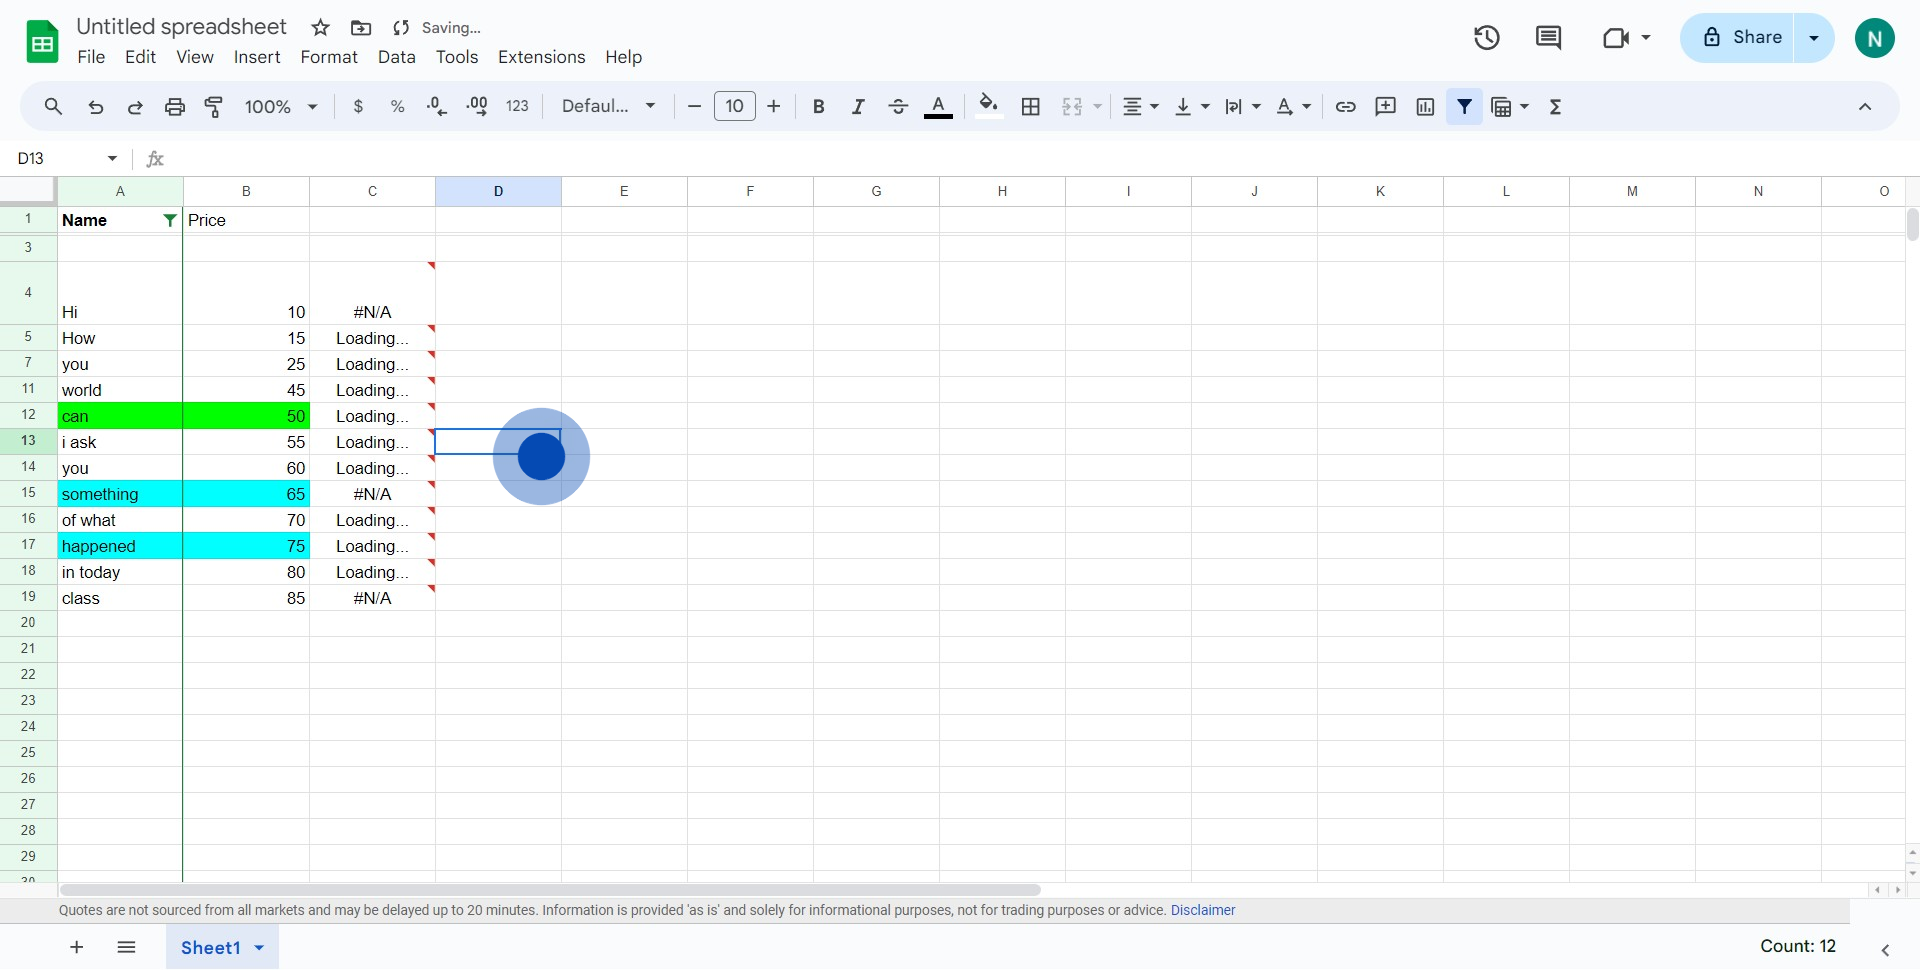Add a new sheet plus icon
1920x970 pixels.
(76, 947)
